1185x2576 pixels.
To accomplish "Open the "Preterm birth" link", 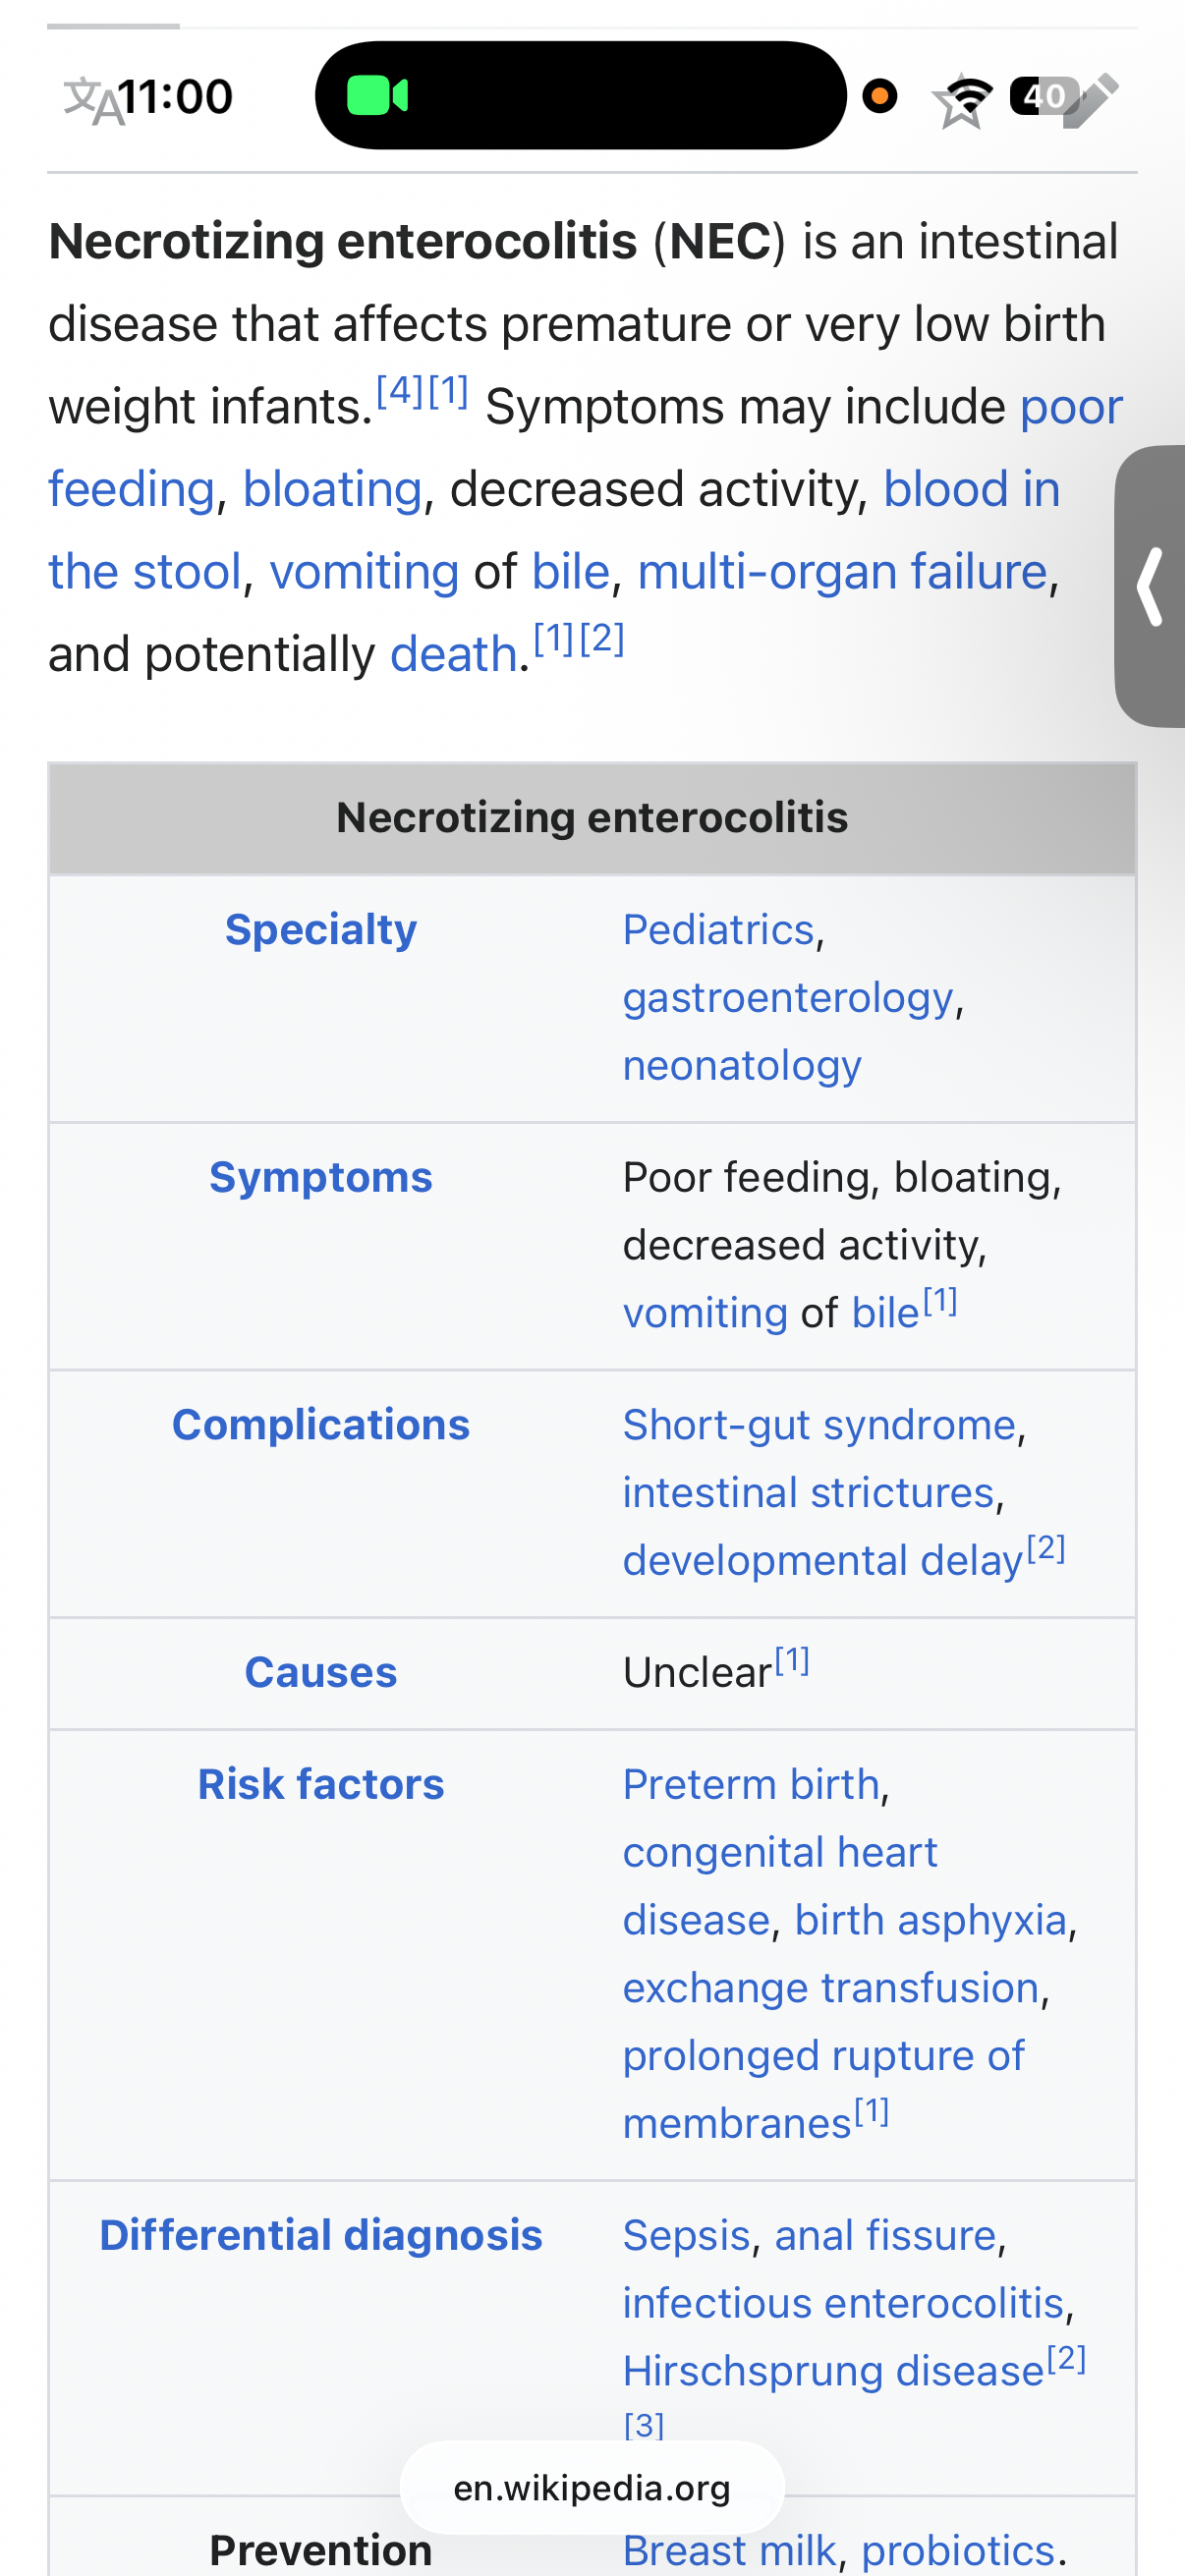I will (751, 1785).
